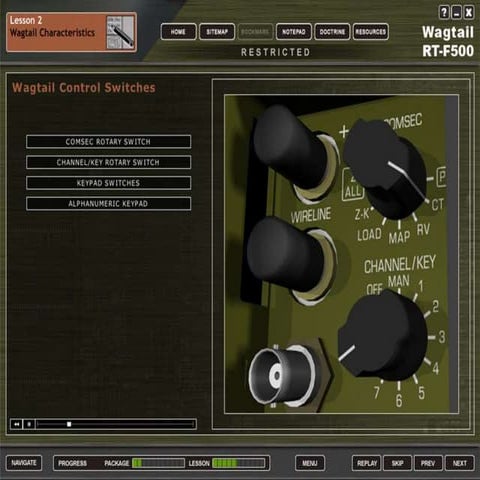This screenshot has width=480, height=480.
Task: Click the help question mark icon
Action: pos(444,13)
